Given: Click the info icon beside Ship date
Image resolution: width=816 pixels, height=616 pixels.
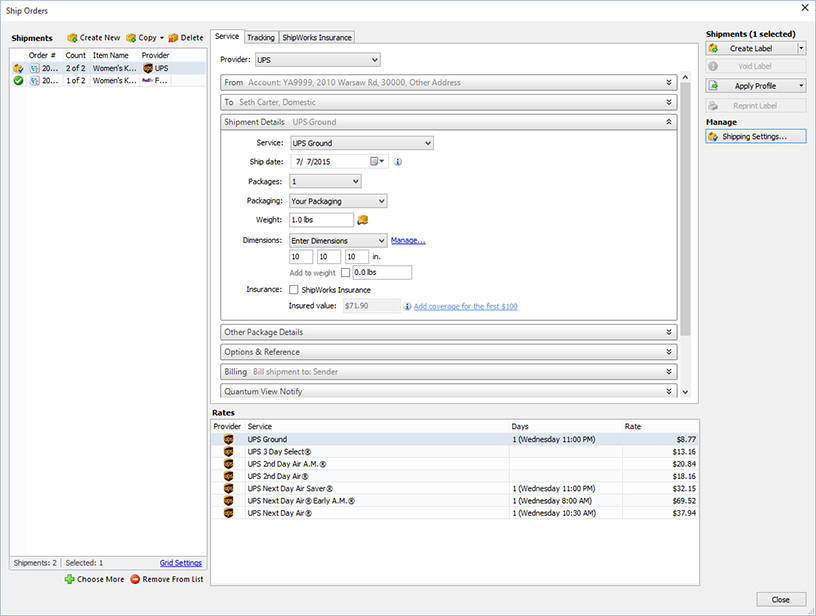Looking at the screenshot, I should point(398,162).
